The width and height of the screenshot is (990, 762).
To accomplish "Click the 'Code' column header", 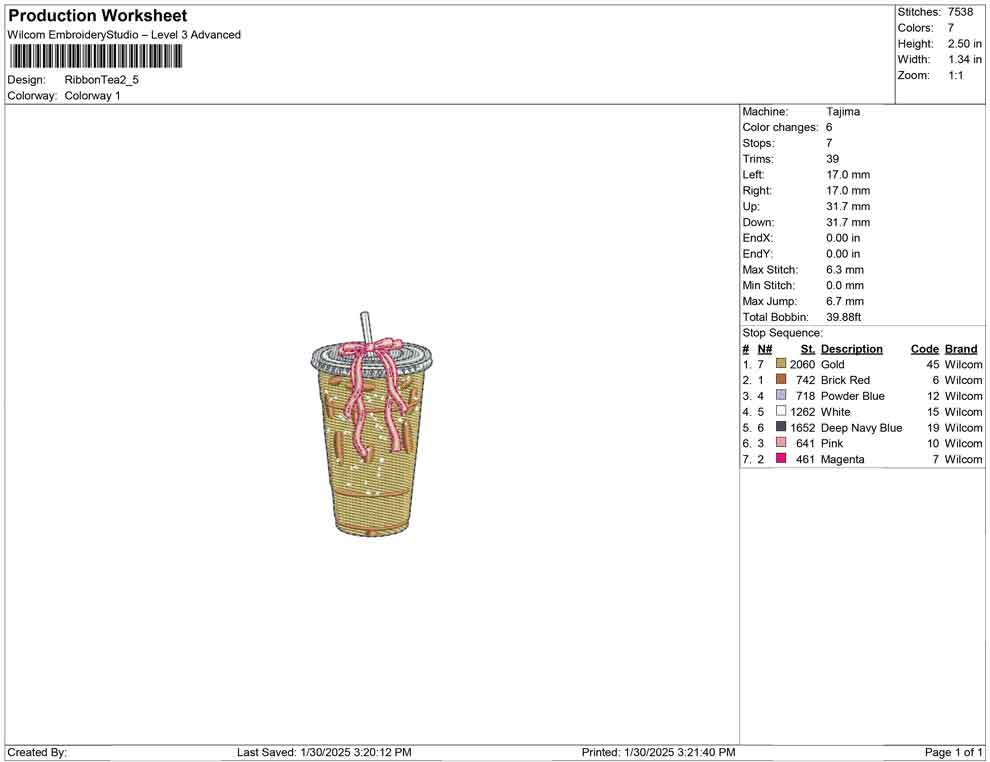I will point(925,349).
